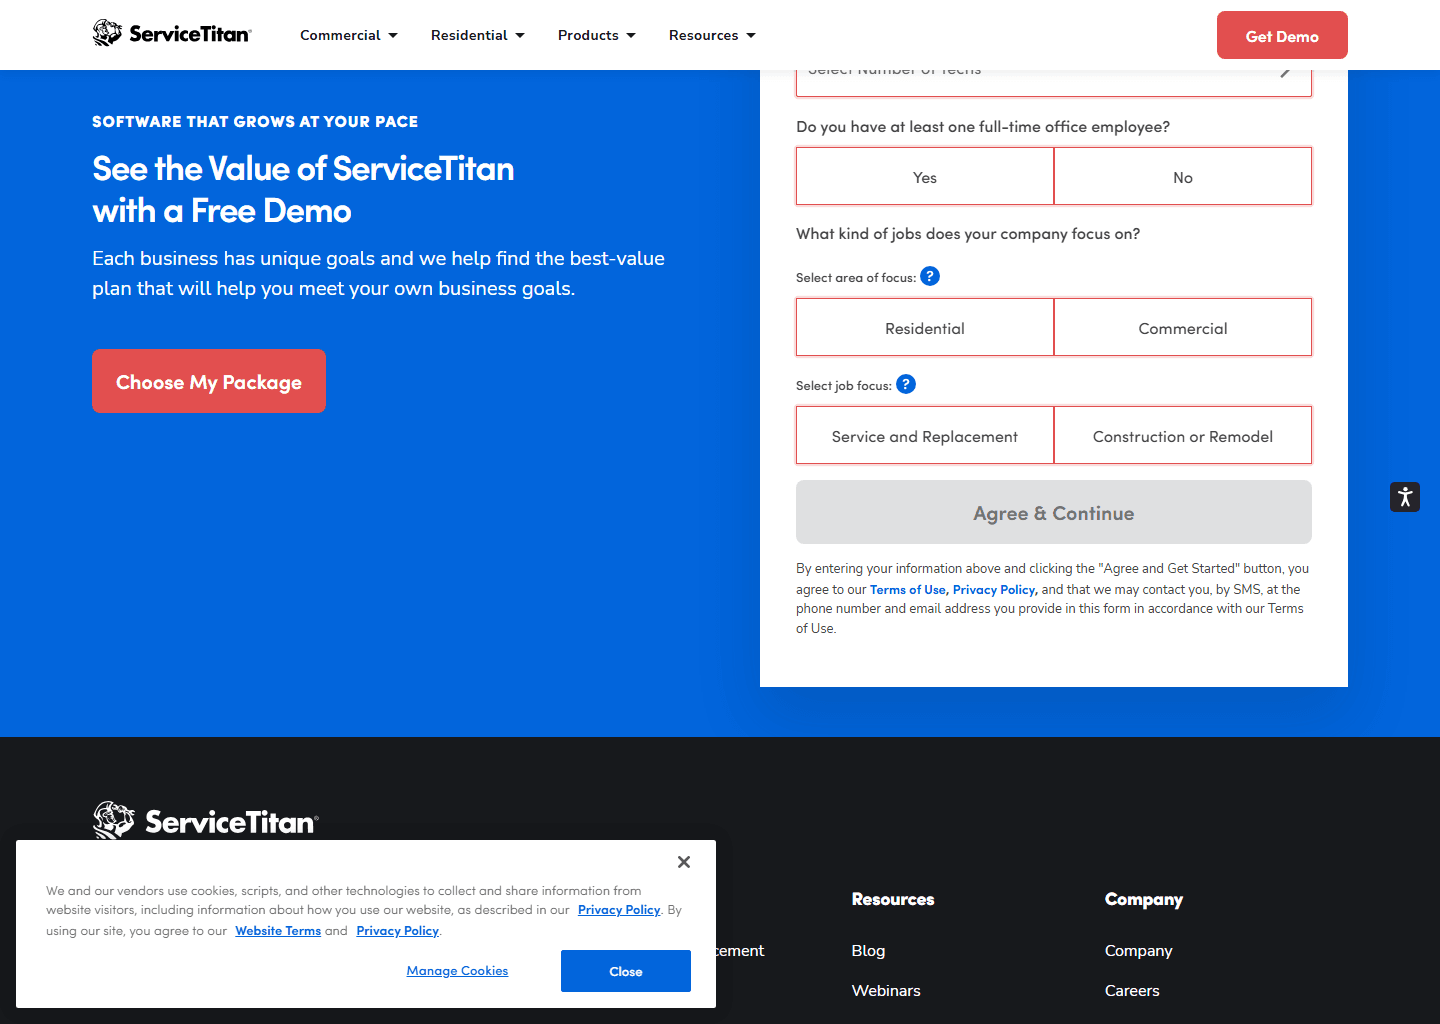
Task: Choose Commercial as area of focus
Action: pyautogui.click(x=1183, y=328)
